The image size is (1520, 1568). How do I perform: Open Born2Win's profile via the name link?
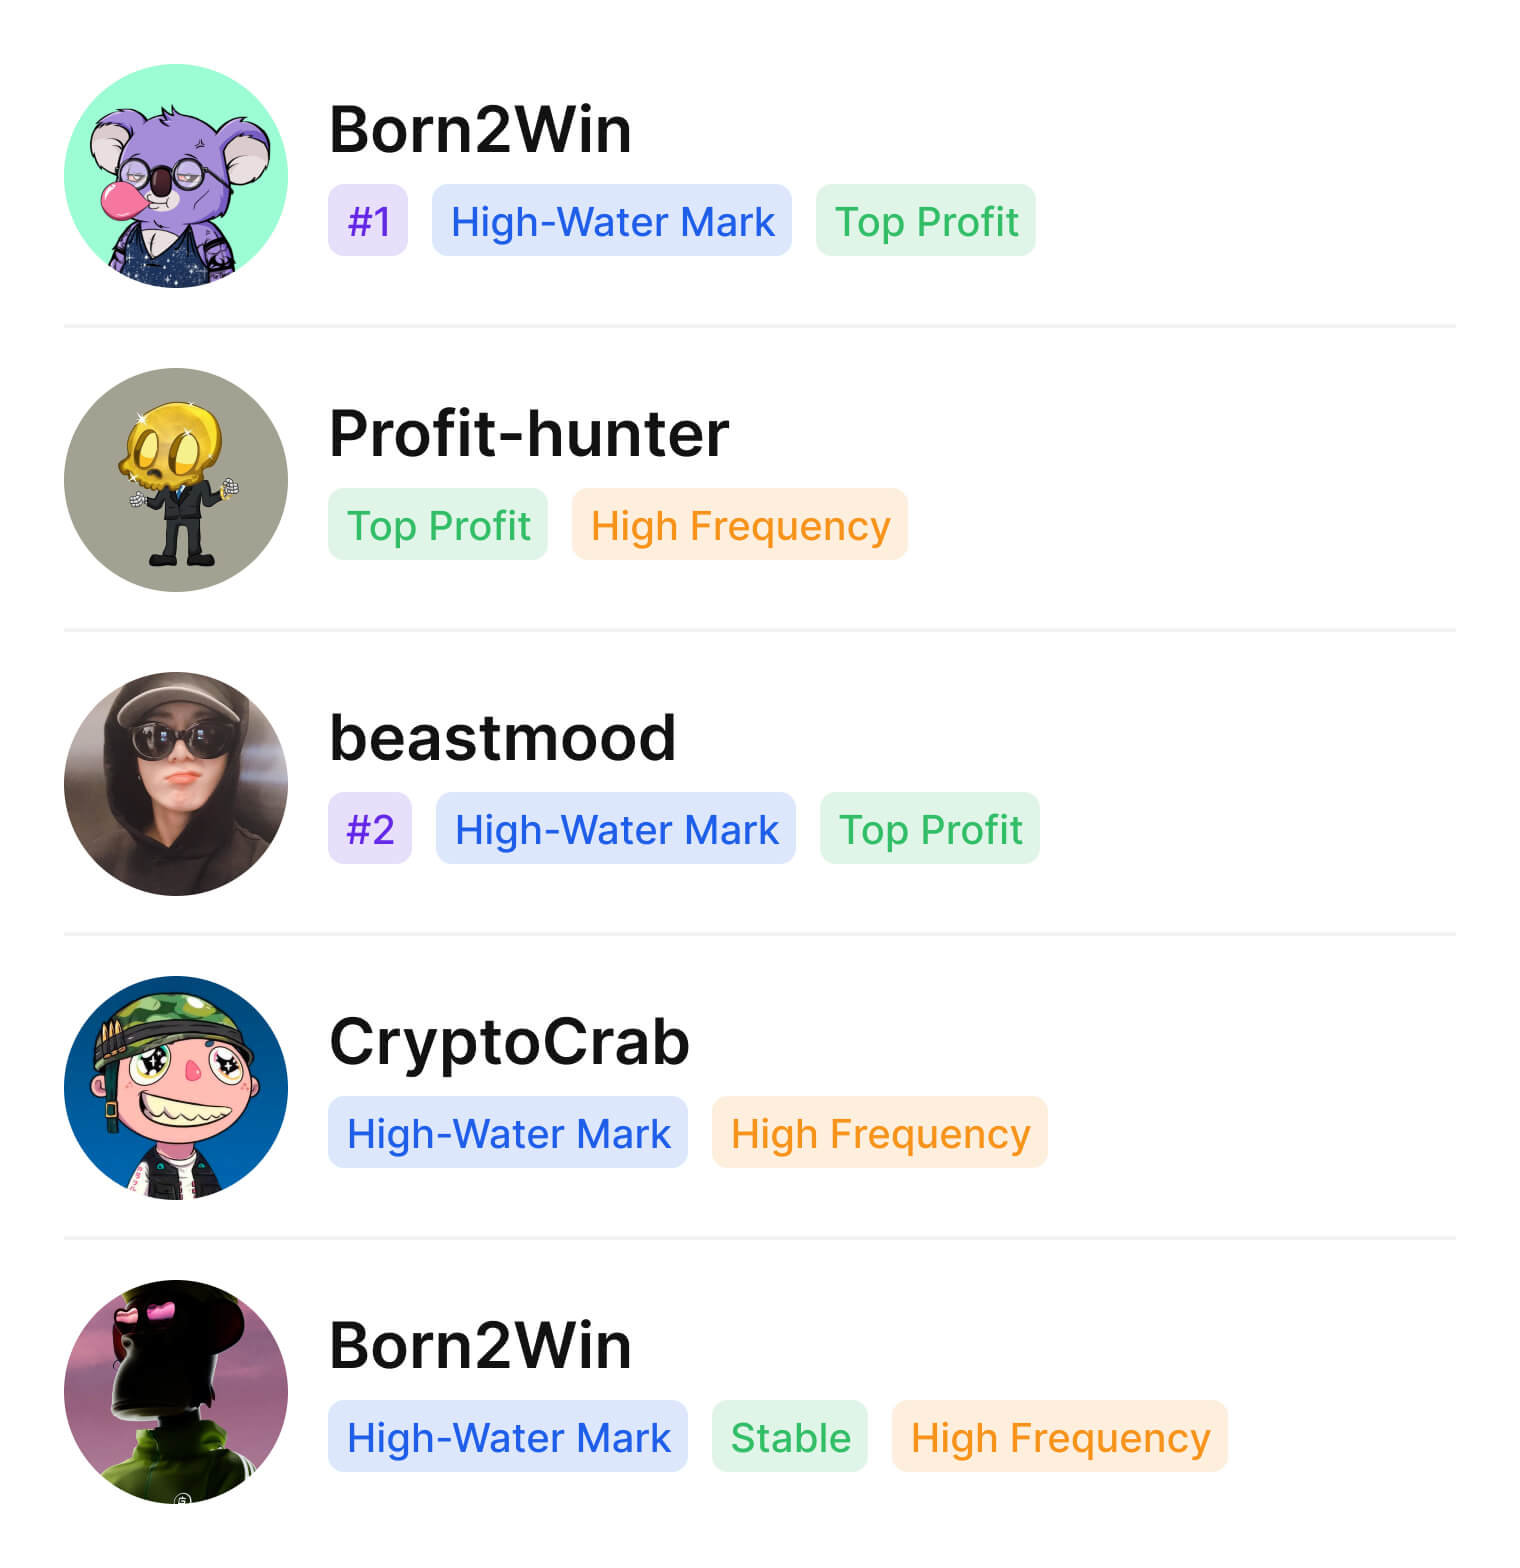[480, 128]
